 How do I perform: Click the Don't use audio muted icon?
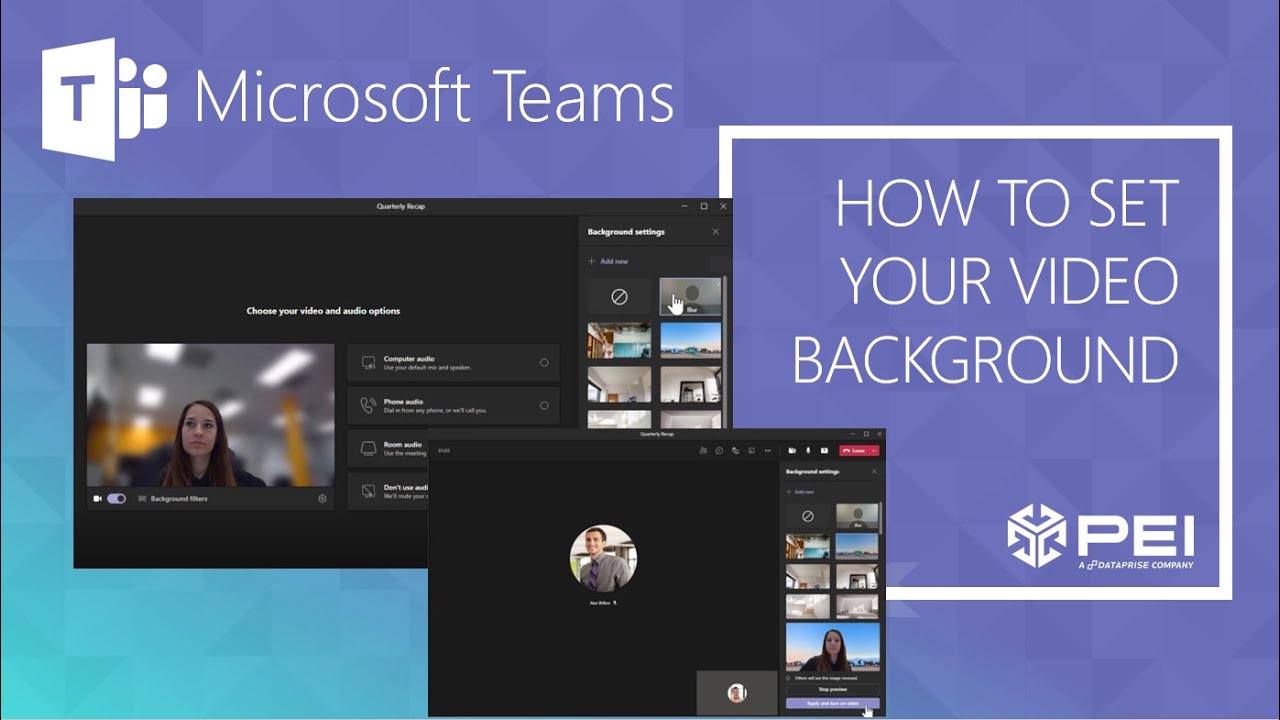pos(368,491)
